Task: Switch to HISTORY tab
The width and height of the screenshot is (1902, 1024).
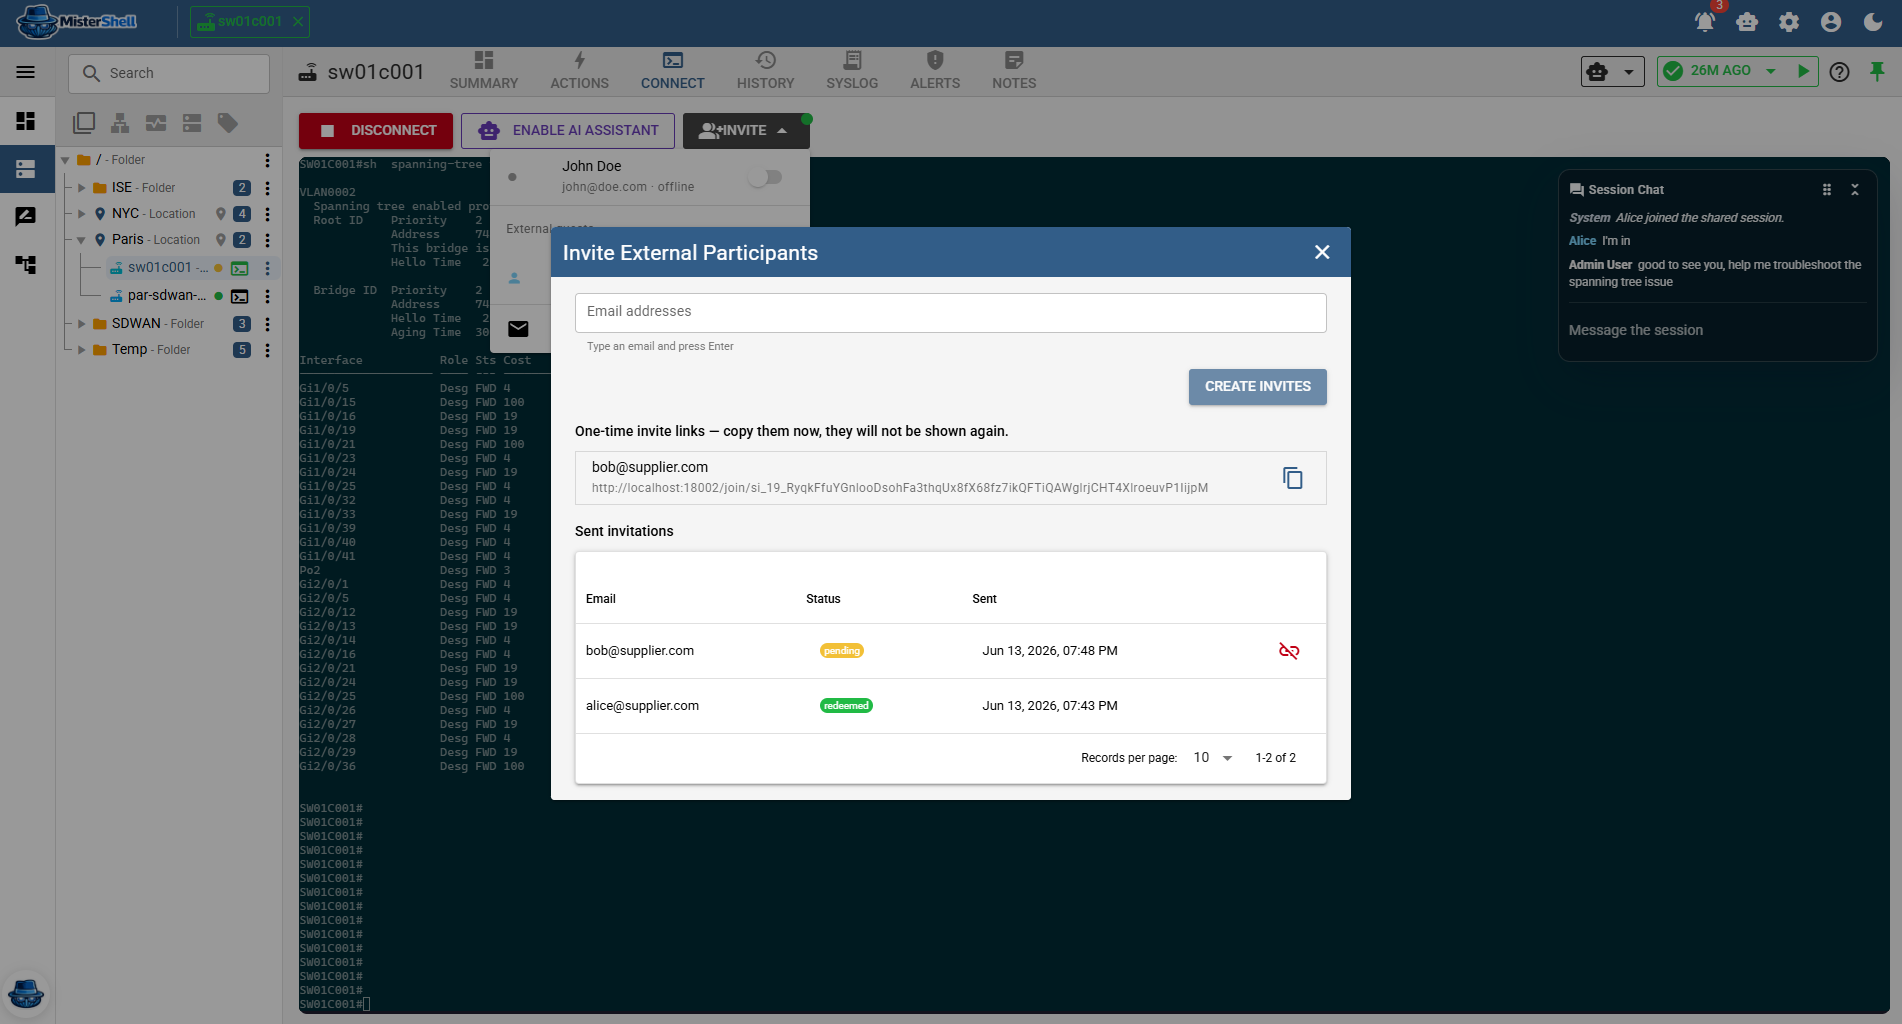Action: pos(765,71)
